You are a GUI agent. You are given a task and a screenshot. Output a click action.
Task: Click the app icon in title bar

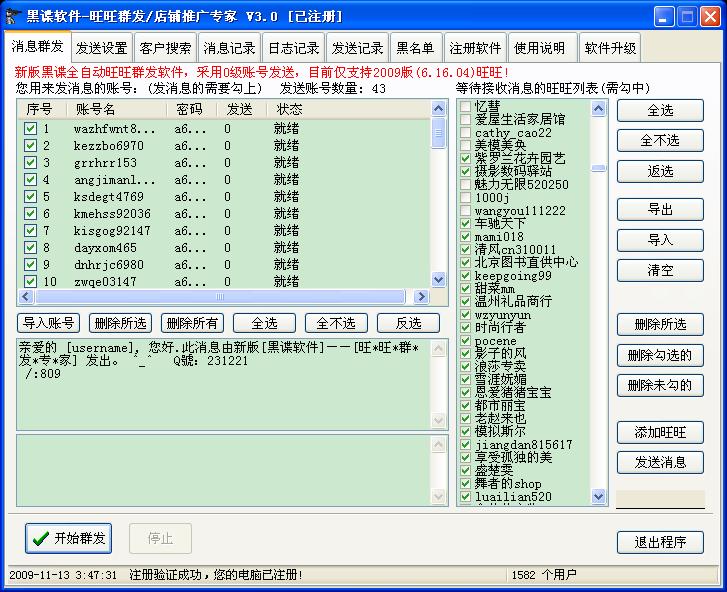coord(13,16)
